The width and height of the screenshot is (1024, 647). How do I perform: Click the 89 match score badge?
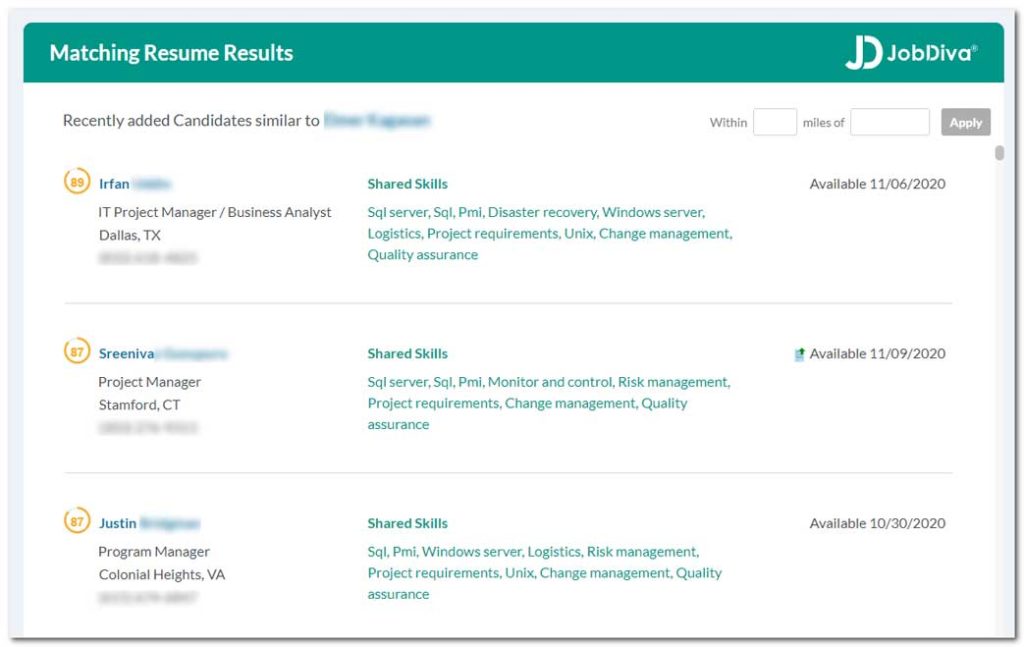click(x=77, y=183)
